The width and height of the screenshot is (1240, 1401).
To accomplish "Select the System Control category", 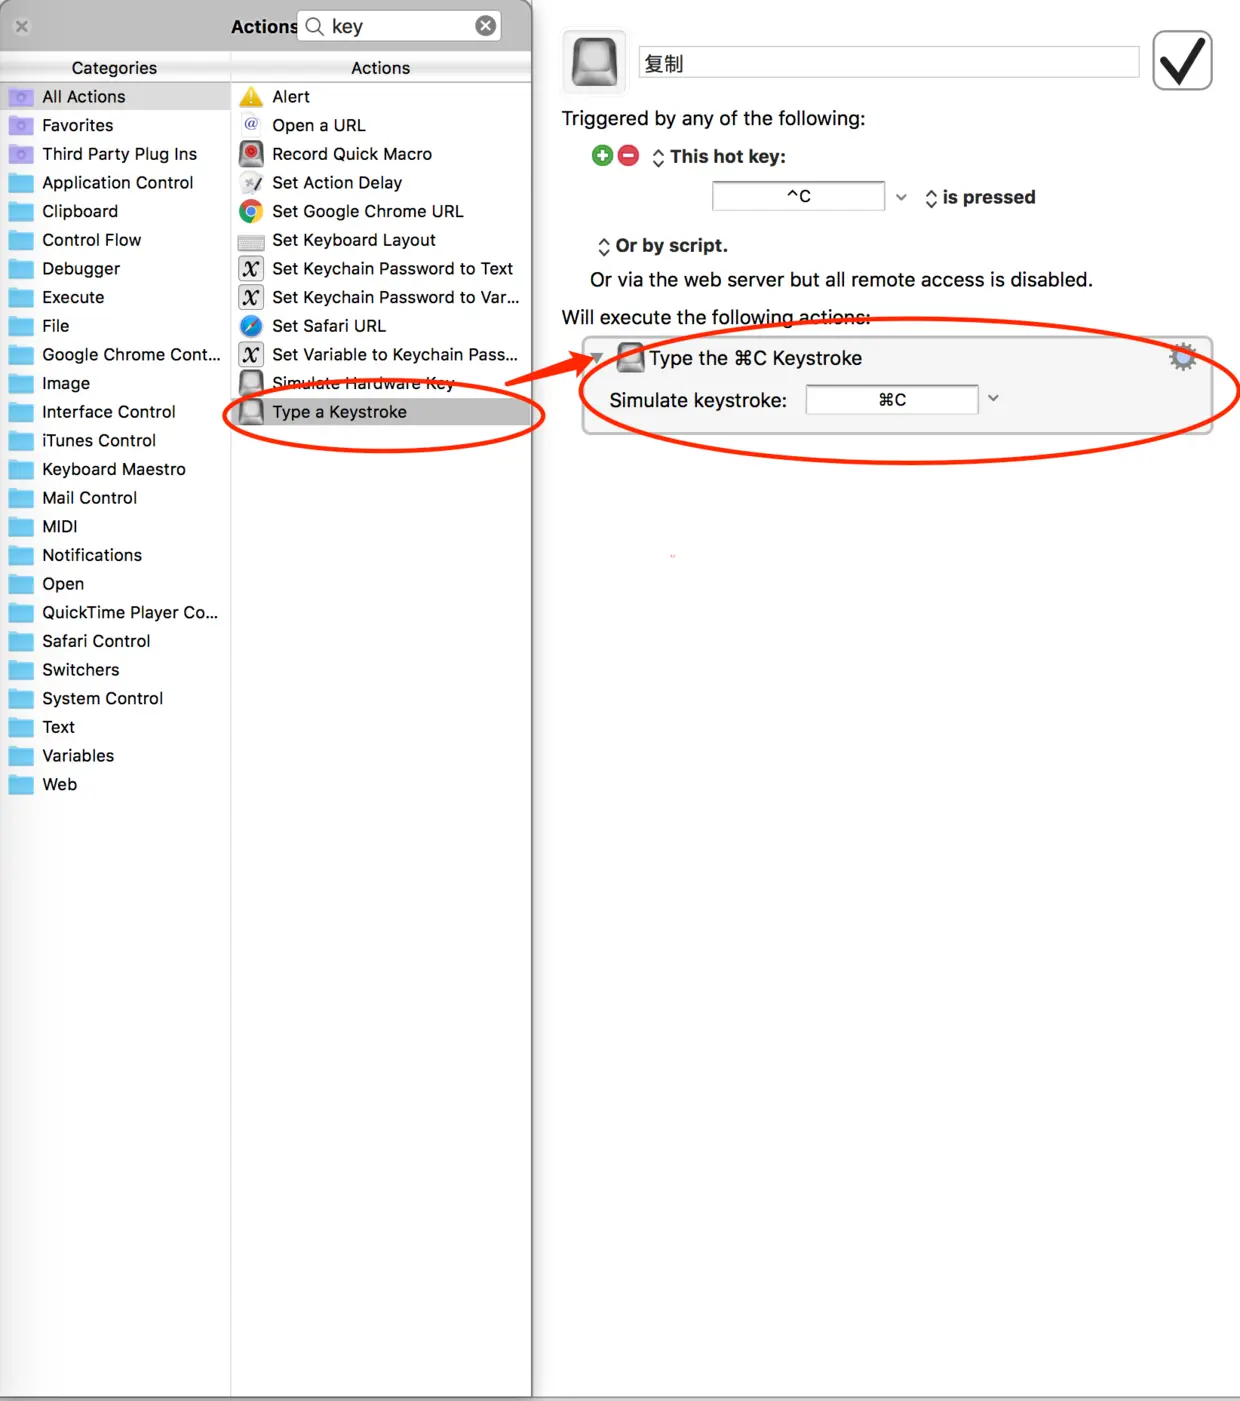I will (116, 699).
